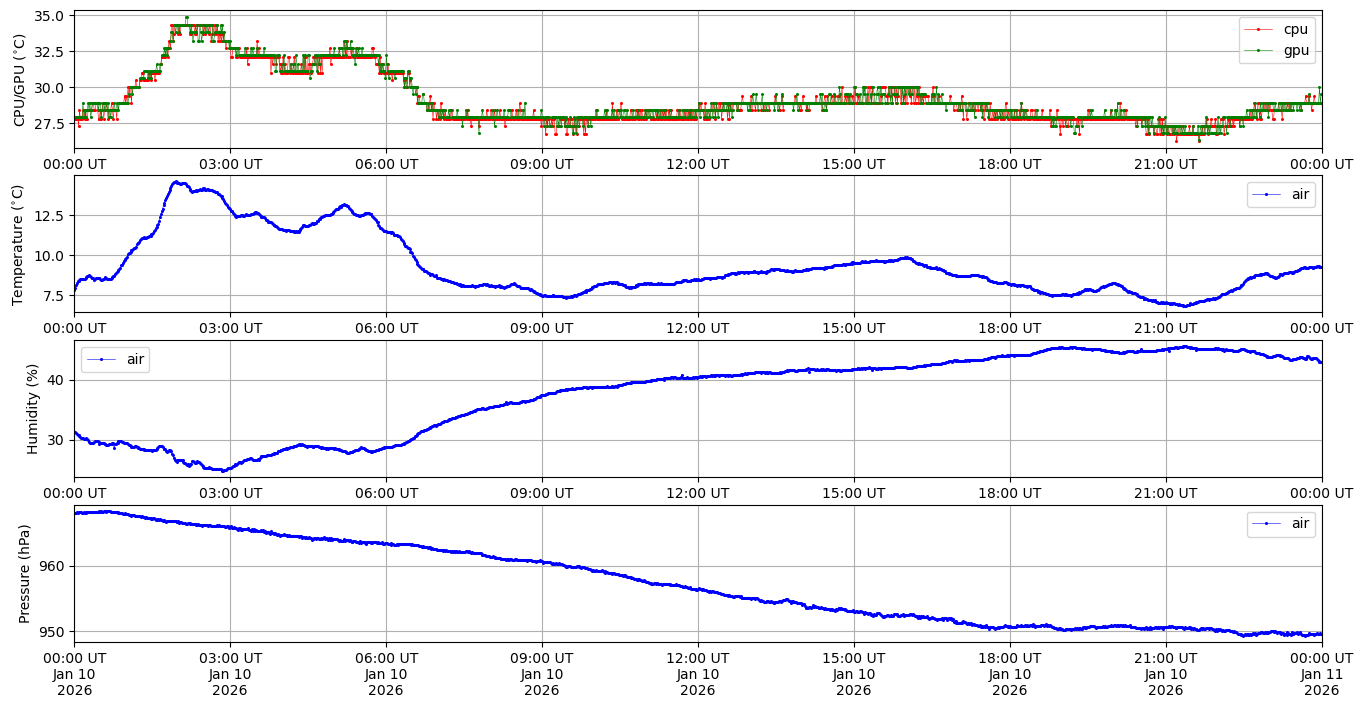Click the 12:00 UT Jan 10 2026 bottom label

pos(697,673)
